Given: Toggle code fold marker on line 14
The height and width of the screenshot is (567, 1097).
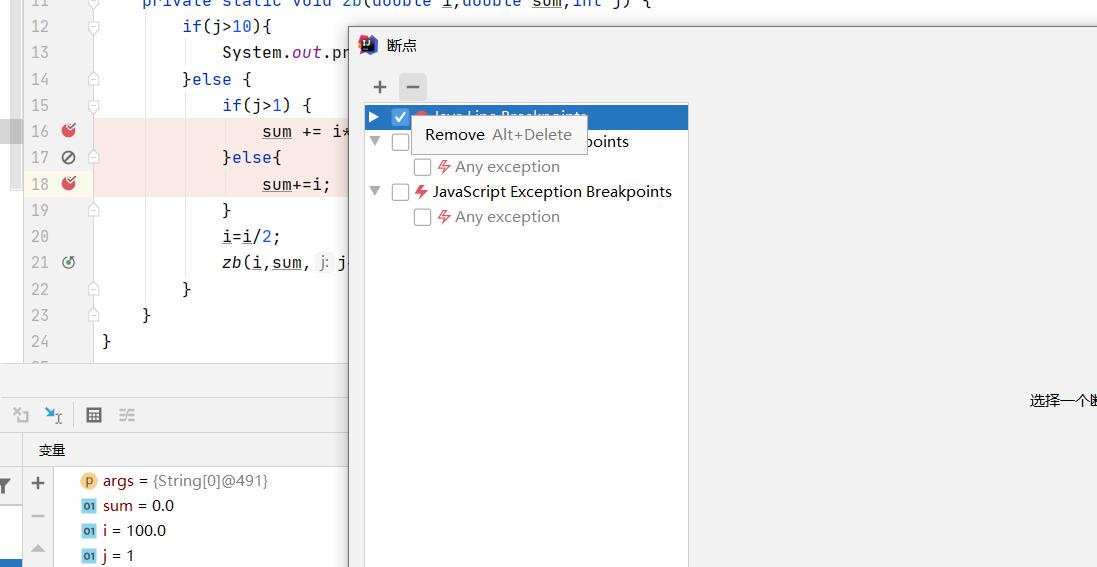Looking at the screenshot, I should click(94, 79).
